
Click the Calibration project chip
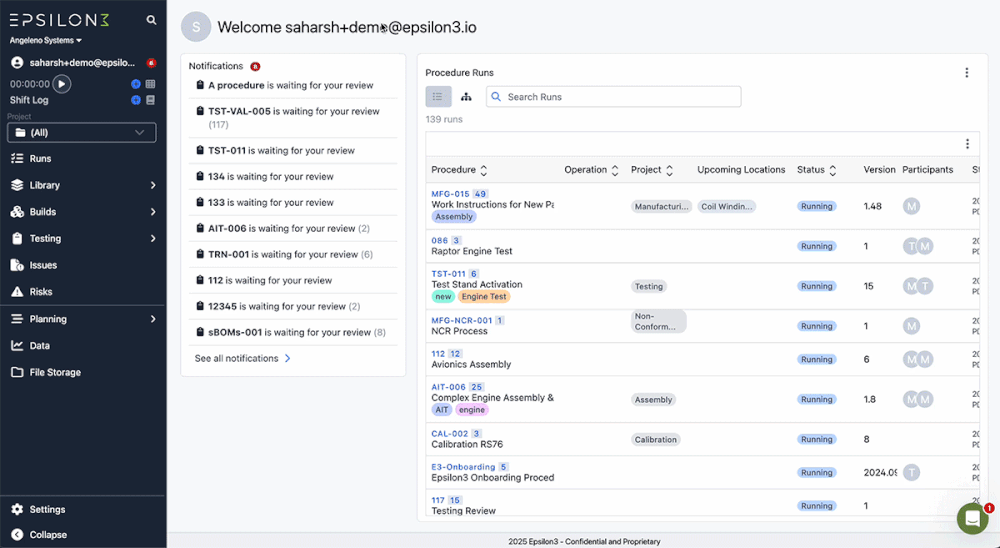click(x=656, y=440)
